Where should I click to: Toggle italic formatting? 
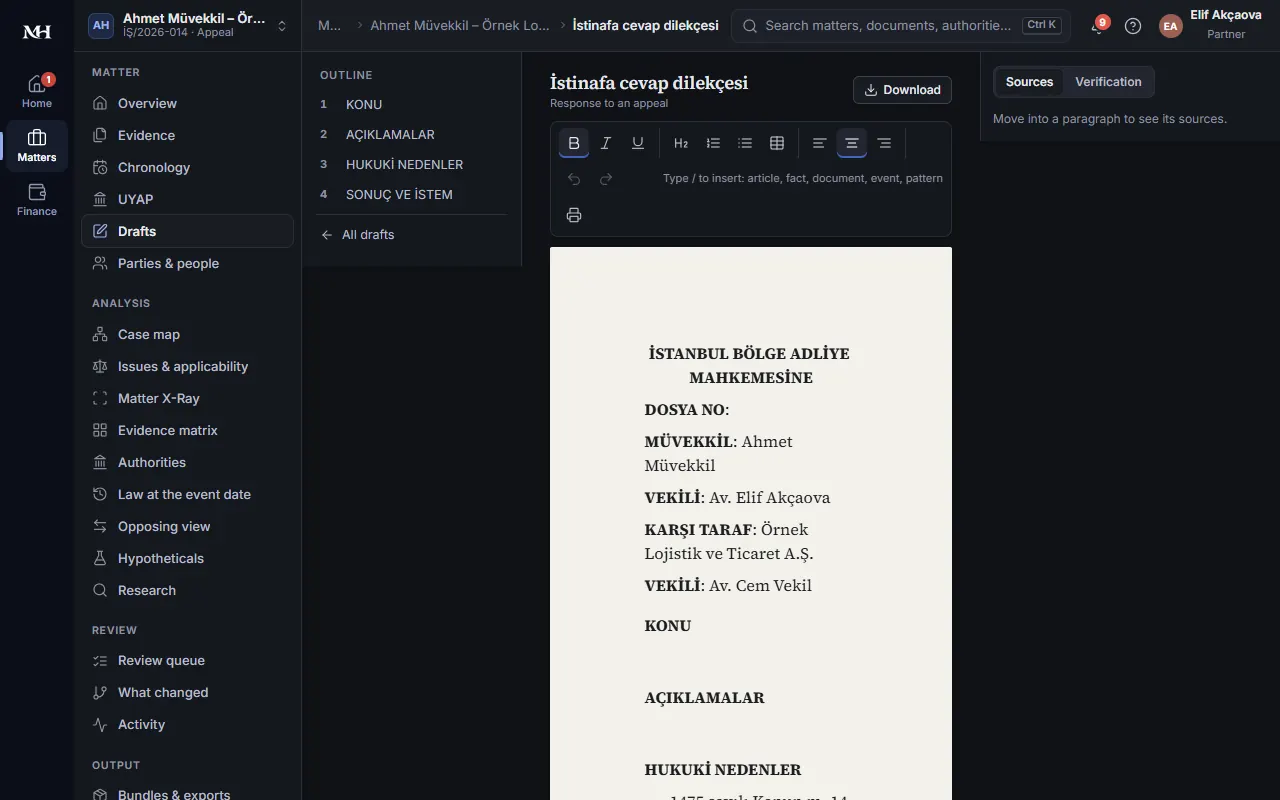(x=606, y=143)
